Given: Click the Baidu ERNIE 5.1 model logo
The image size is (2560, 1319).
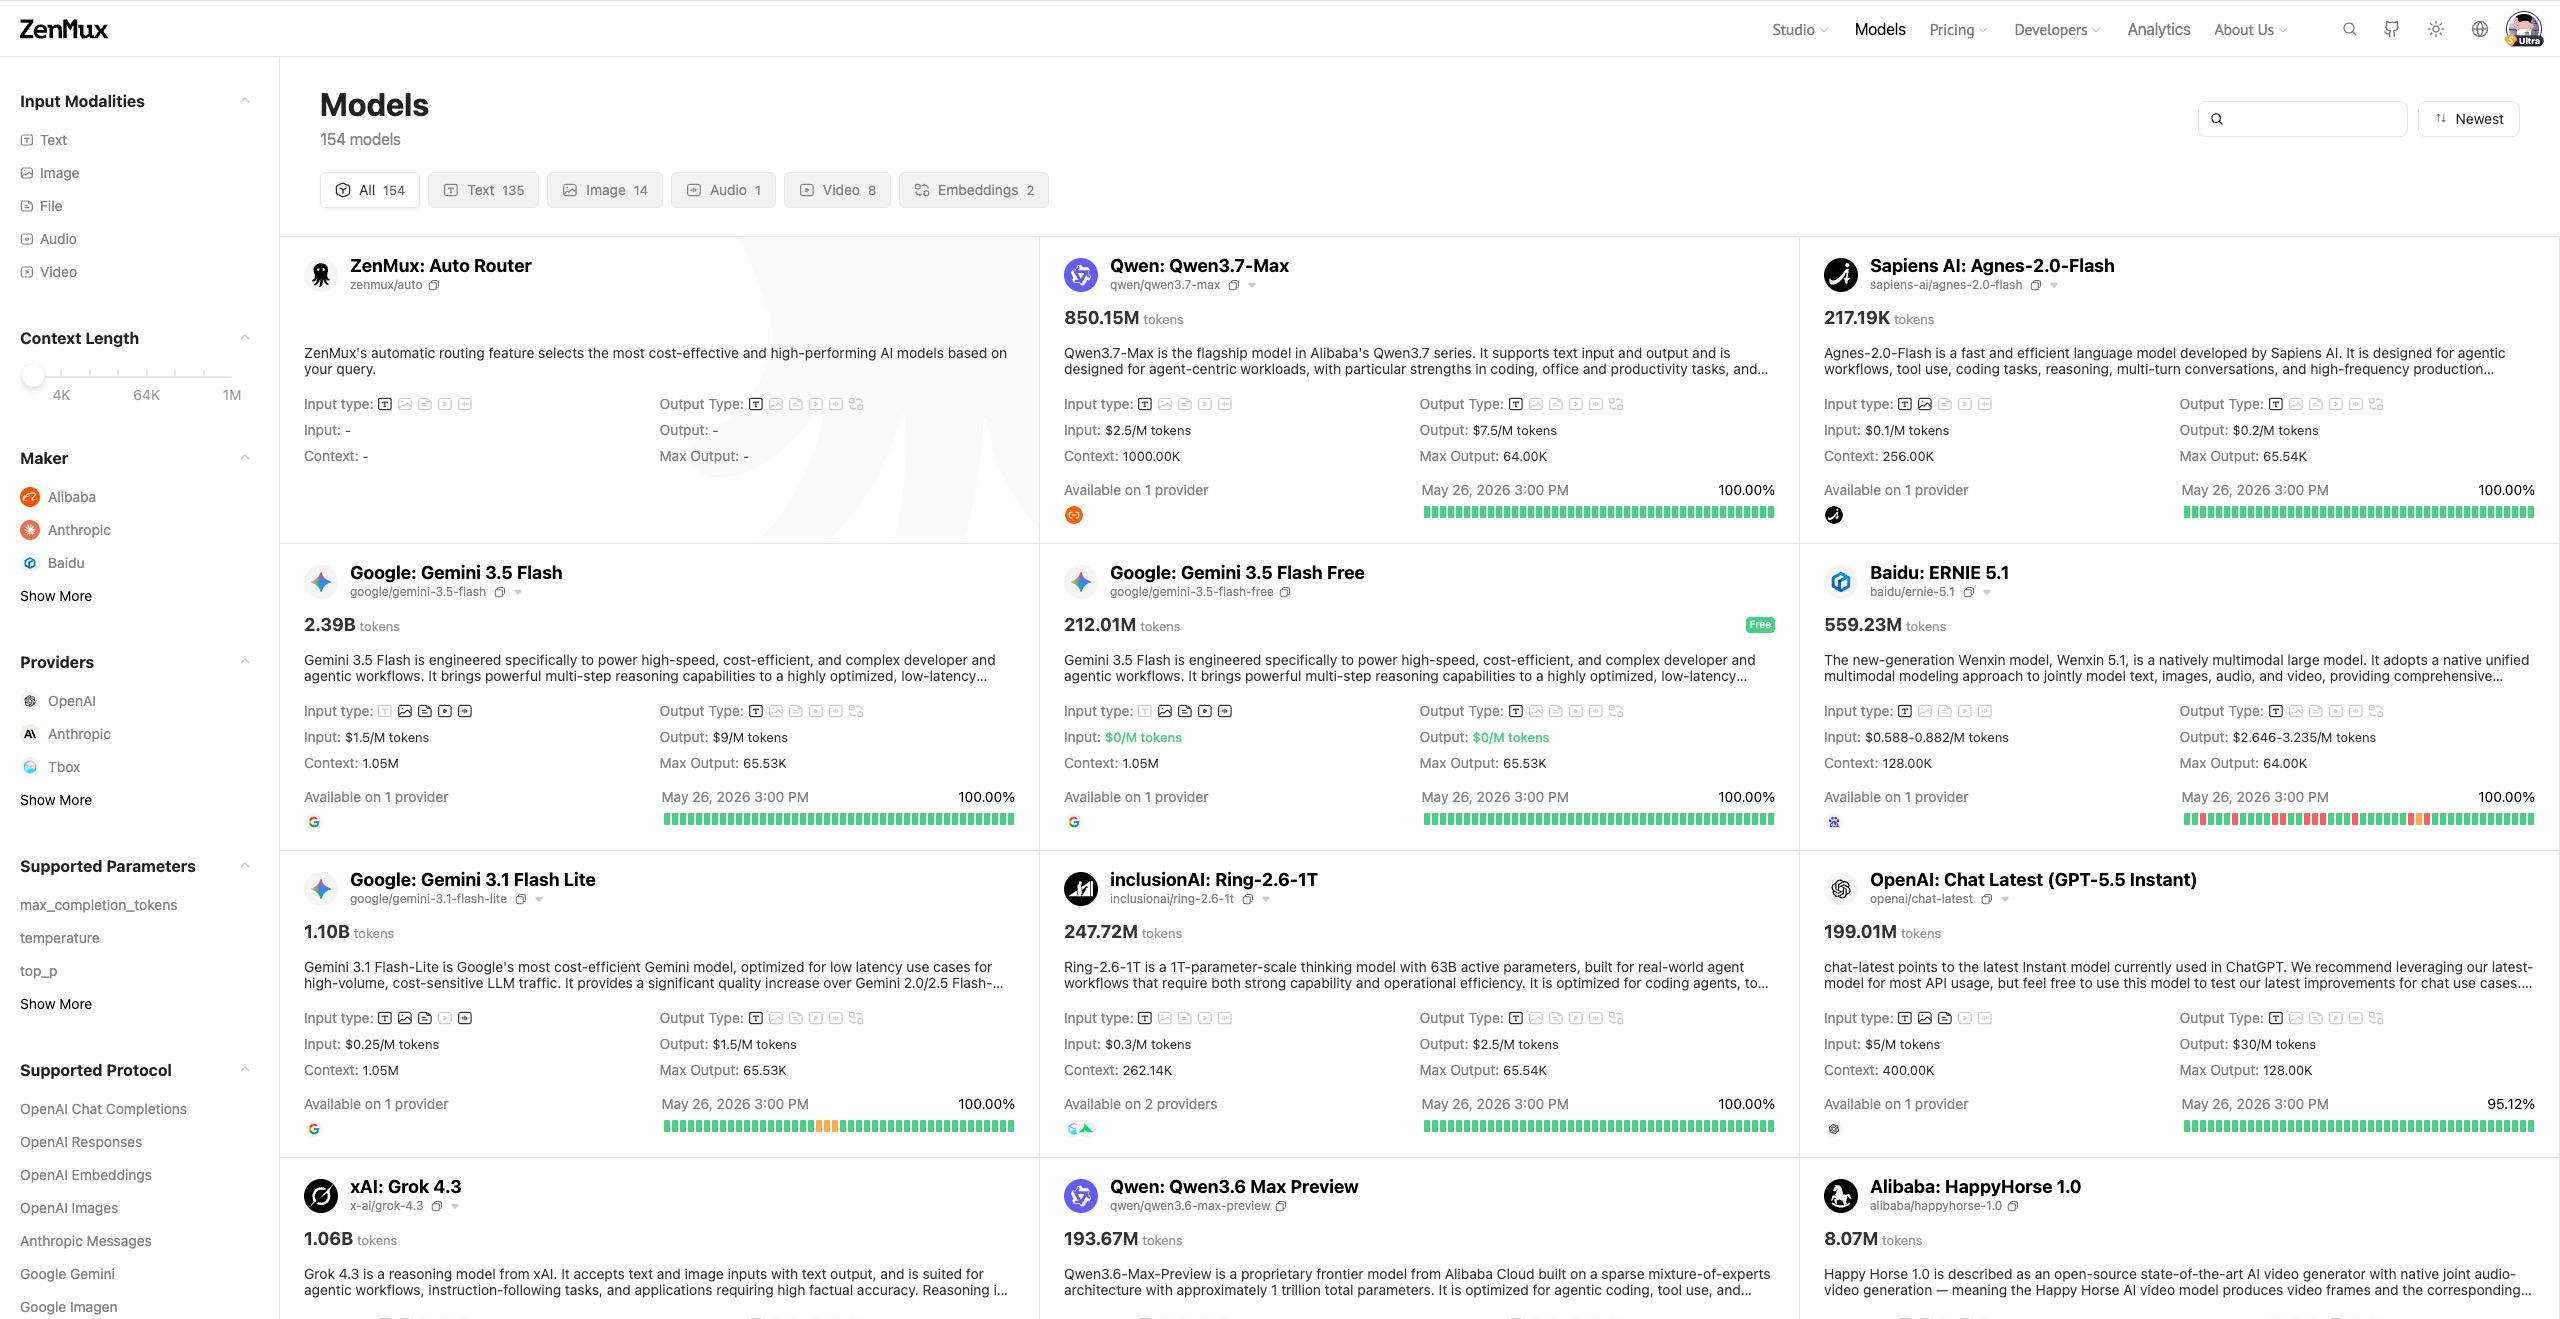Looking at the screenshot, I should click(x=1841, y=581).
